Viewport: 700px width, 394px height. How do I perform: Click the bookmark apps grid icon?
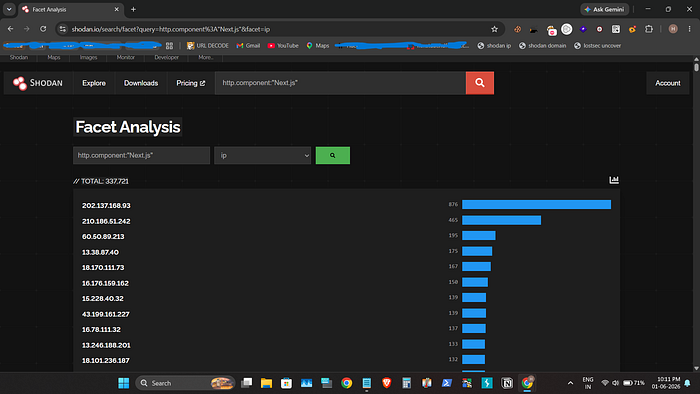[169, 46]
